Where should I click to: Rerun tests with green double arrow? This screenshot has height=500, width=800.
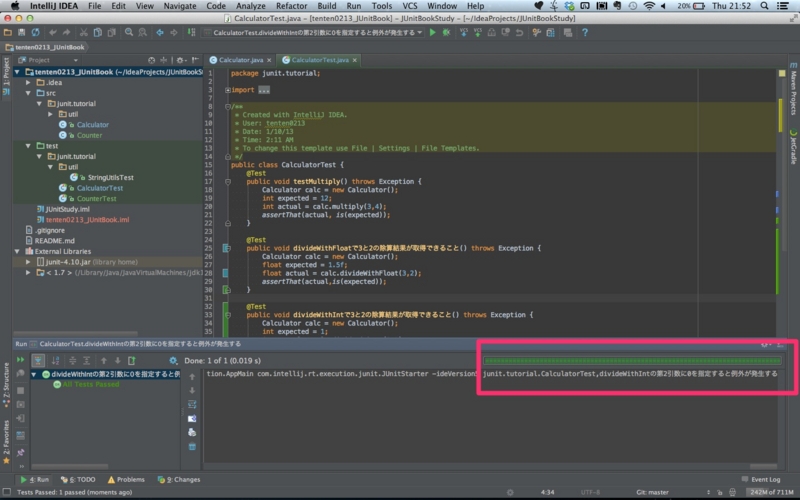tap(20, 360)
